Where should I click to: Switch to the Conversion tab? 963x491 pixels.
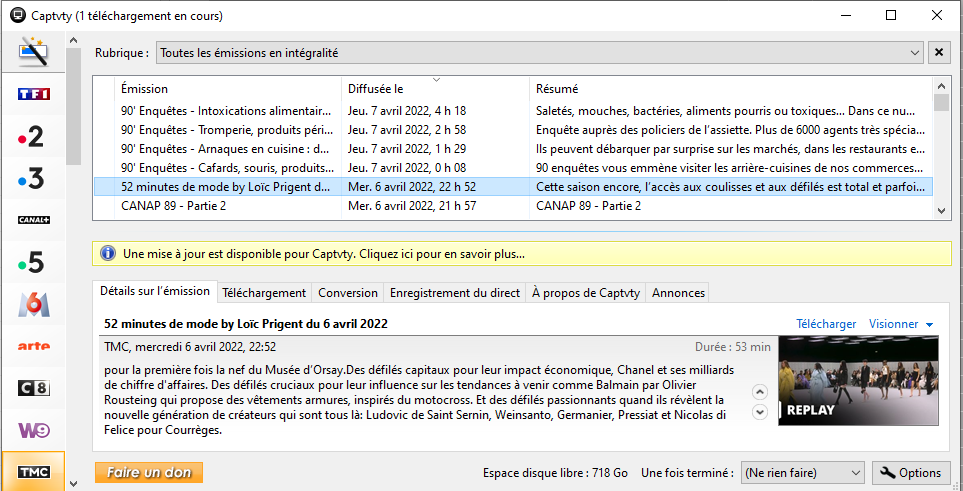(x=348, y=293)
